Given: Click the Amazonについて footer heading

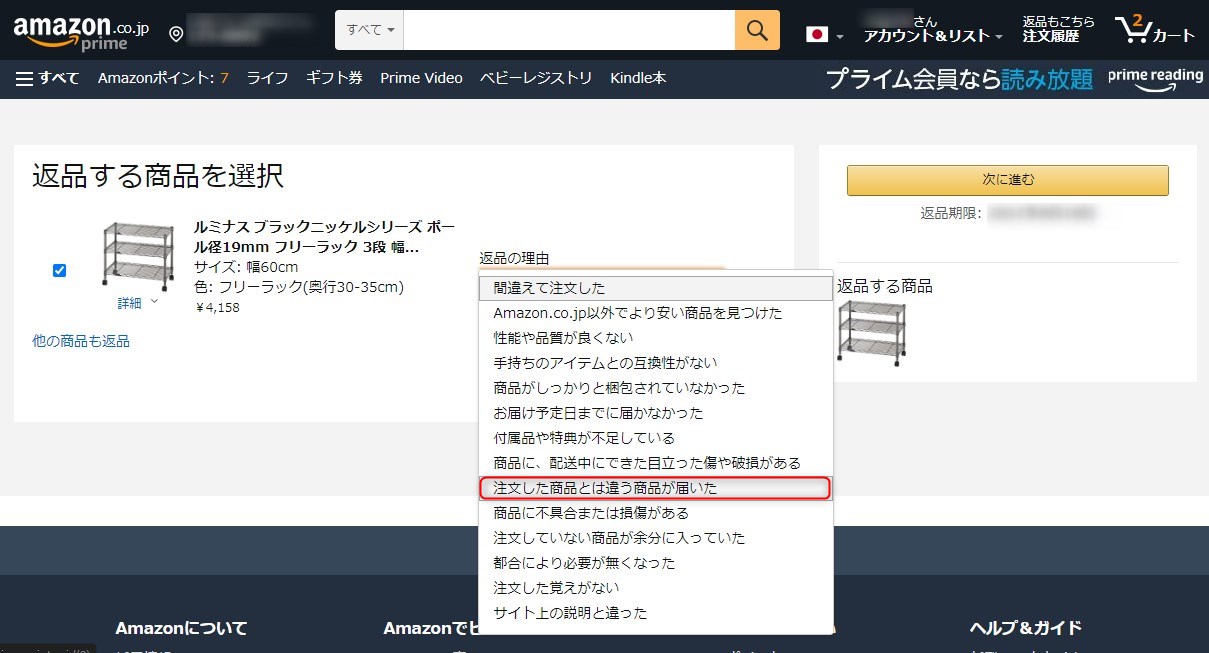Looking at the screenshot, I should (181, 628).
